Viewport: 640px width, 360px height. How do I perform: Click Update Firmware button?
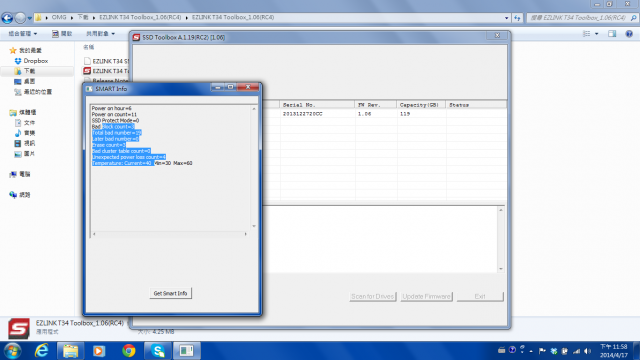tap(426, 296)
